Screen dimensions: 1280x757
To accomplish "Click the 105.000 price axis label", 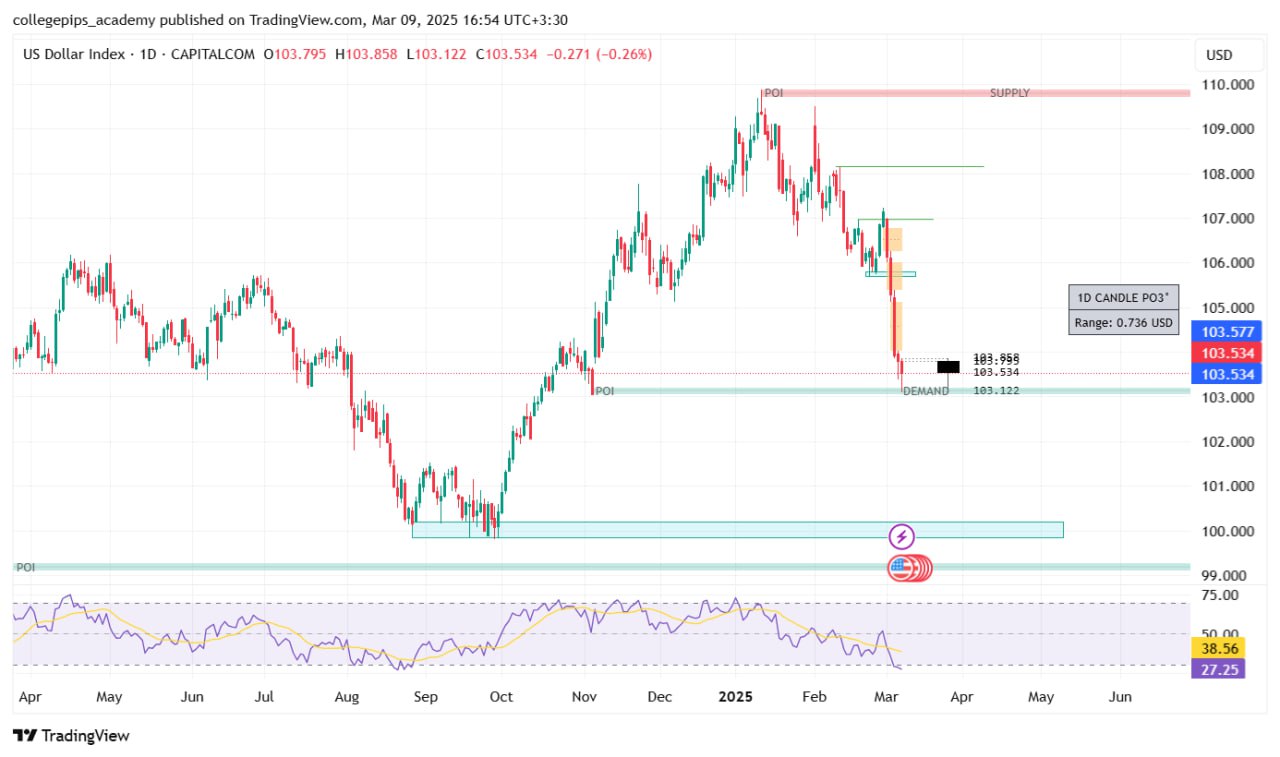I will click(1227, 308).
